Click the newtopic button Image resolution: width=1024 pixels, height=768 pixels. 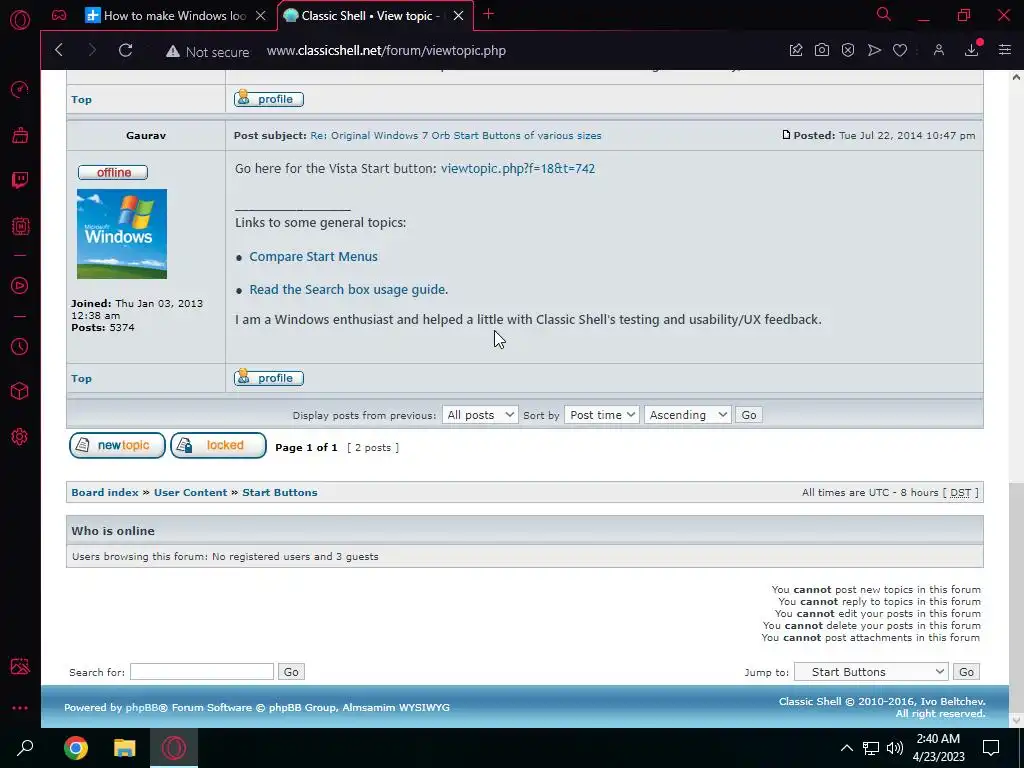(118, 445)
